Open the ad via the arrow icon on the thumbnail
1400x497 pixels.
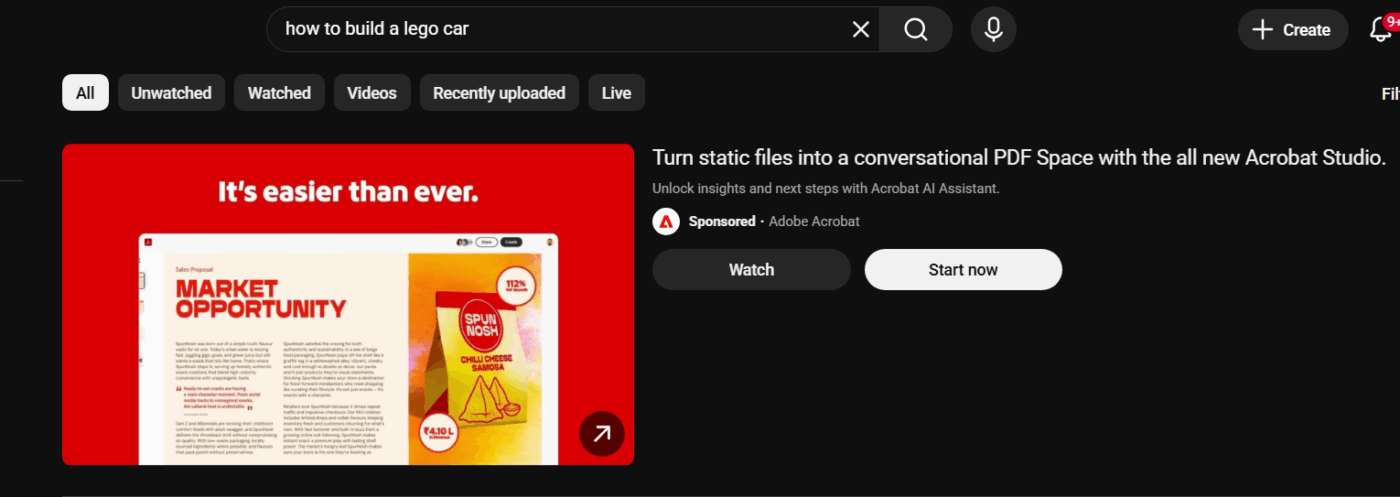coord(602,433)
